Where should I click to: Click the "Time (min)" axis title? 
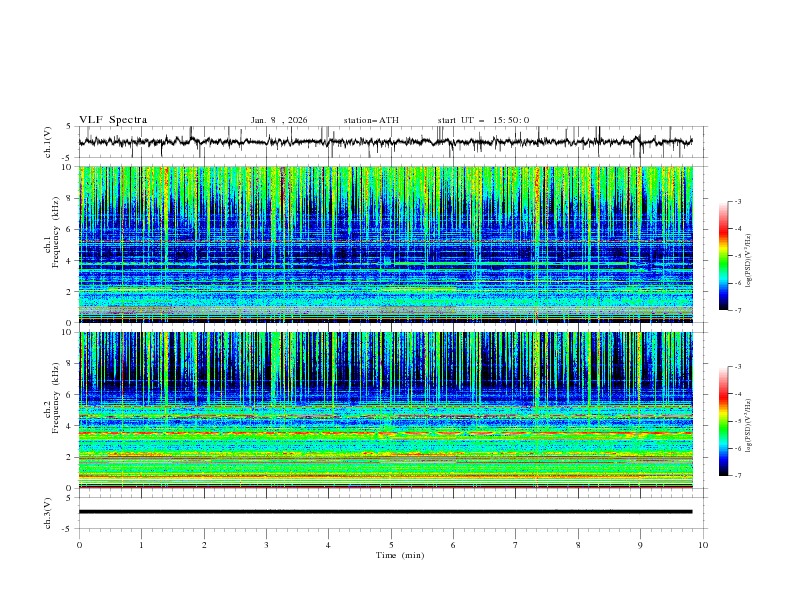click(x=400, y=555)
